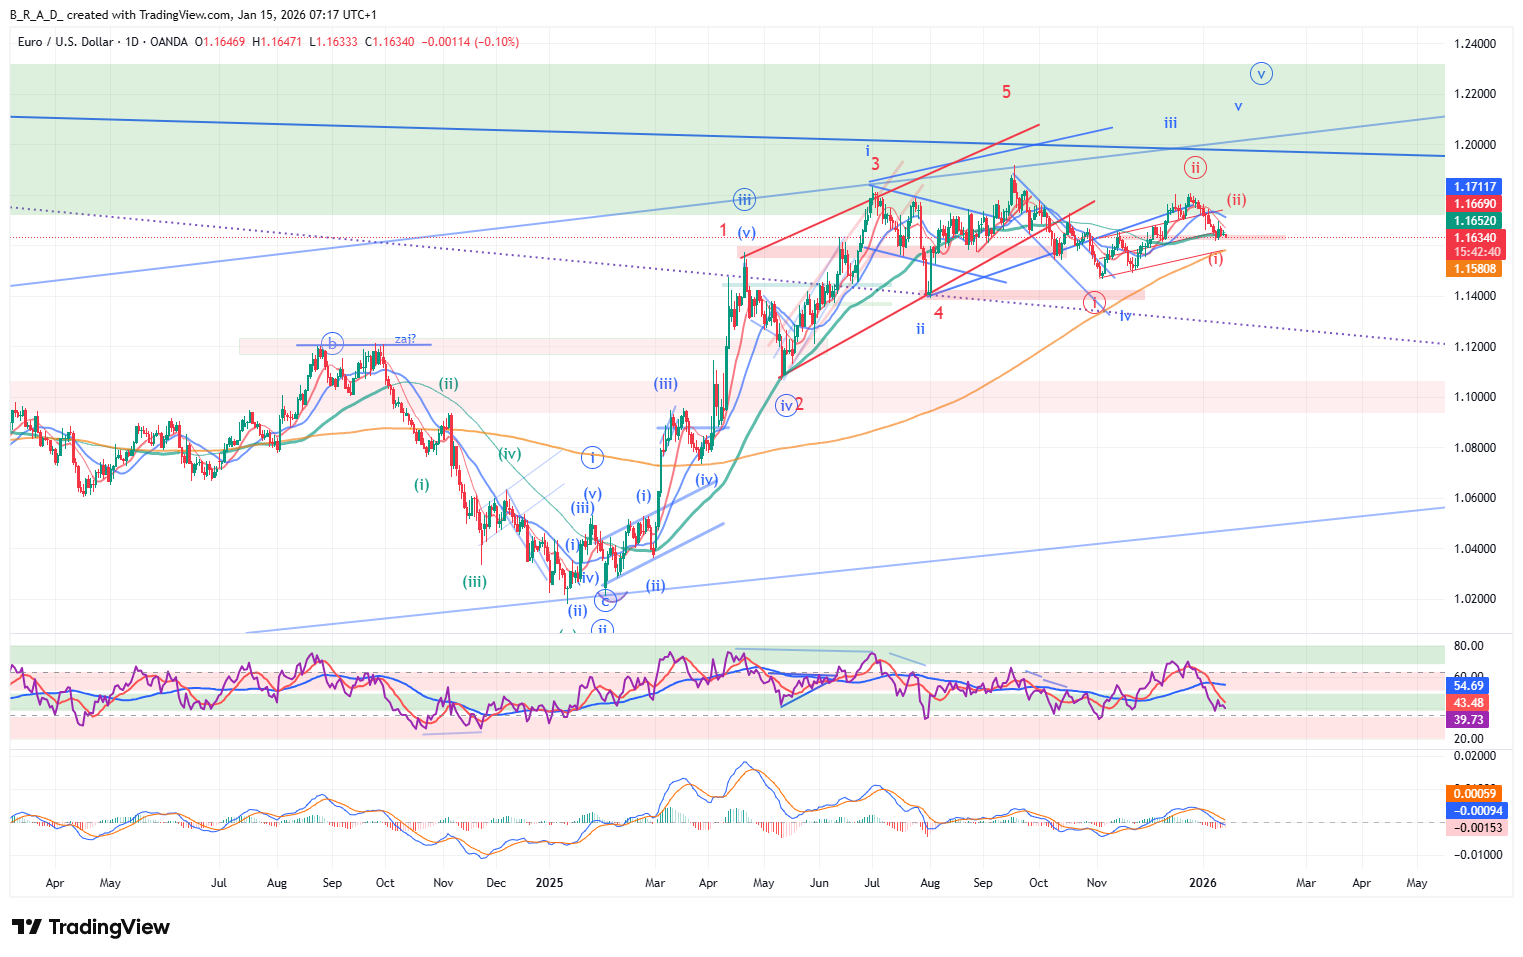Image resolution: width=1523 pixels, height=957 pixels.
Task: Click the MACD 0.00059 value label
Action: click(1474, 794)
